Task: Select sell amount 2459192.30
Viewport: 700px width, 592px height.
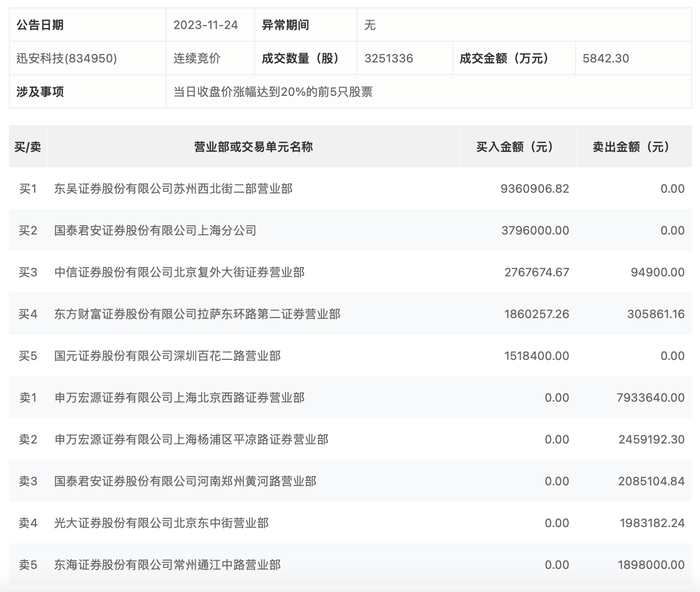Action: click(651, 440)
